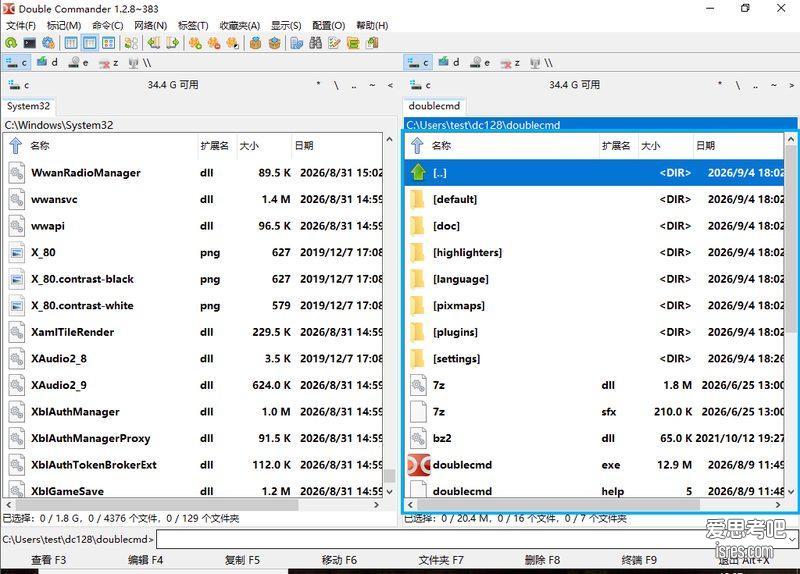Image resolution: width=800 pixels, height=574 pixels.
Task: Select drive d in the right panel drive bar
Action: pyautogui.click(x=448, y=63)
